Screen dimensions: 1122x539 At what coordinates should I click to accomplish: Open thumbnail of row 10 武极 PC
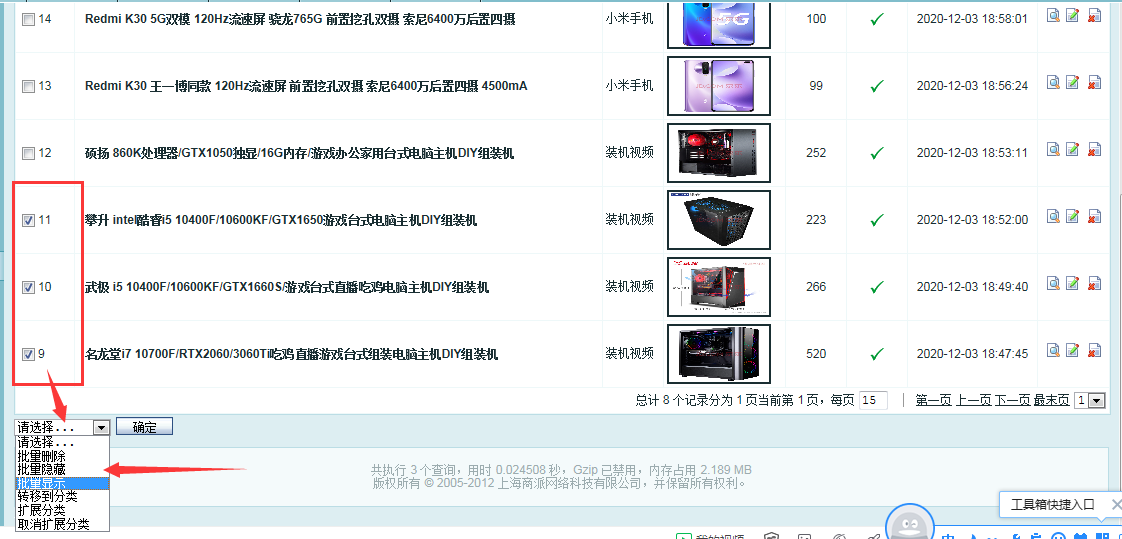coord(718,287)
